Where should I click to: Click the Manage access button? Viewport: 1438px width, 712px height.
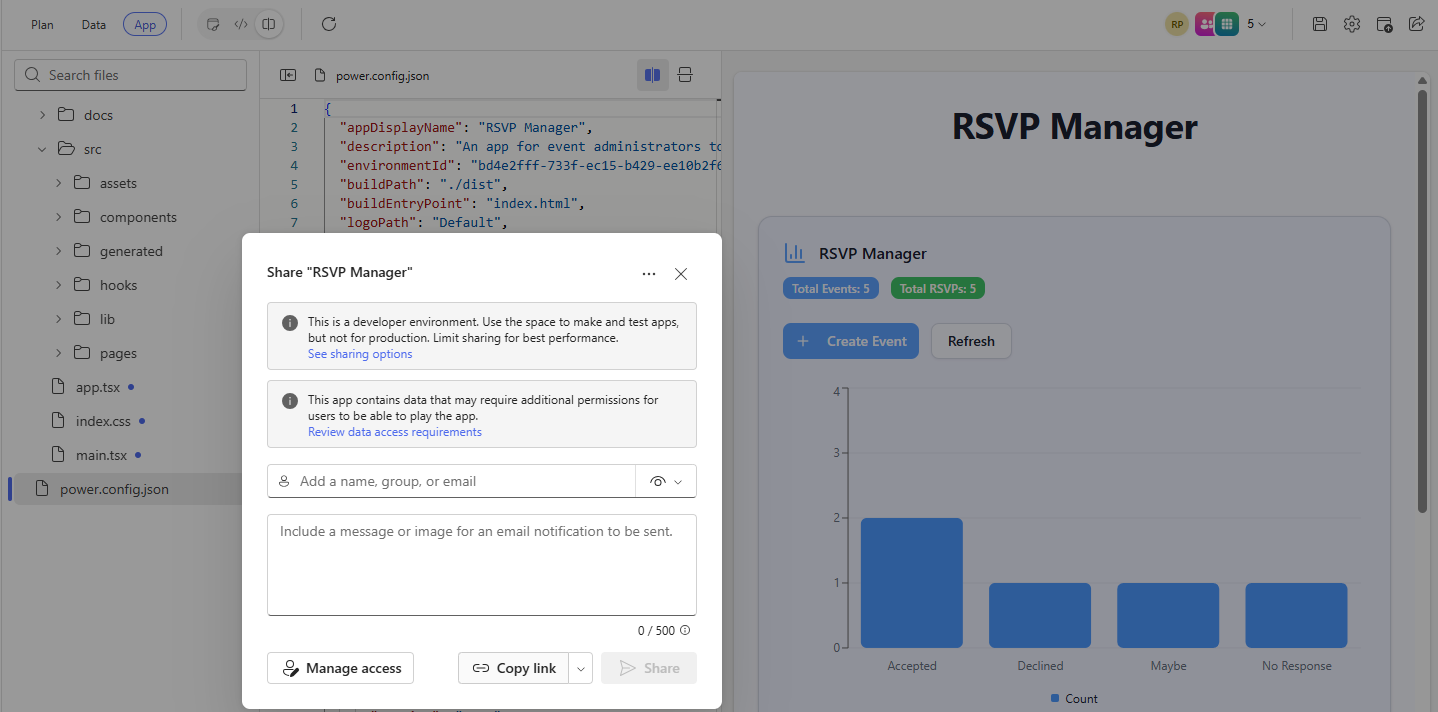point(340,669)
